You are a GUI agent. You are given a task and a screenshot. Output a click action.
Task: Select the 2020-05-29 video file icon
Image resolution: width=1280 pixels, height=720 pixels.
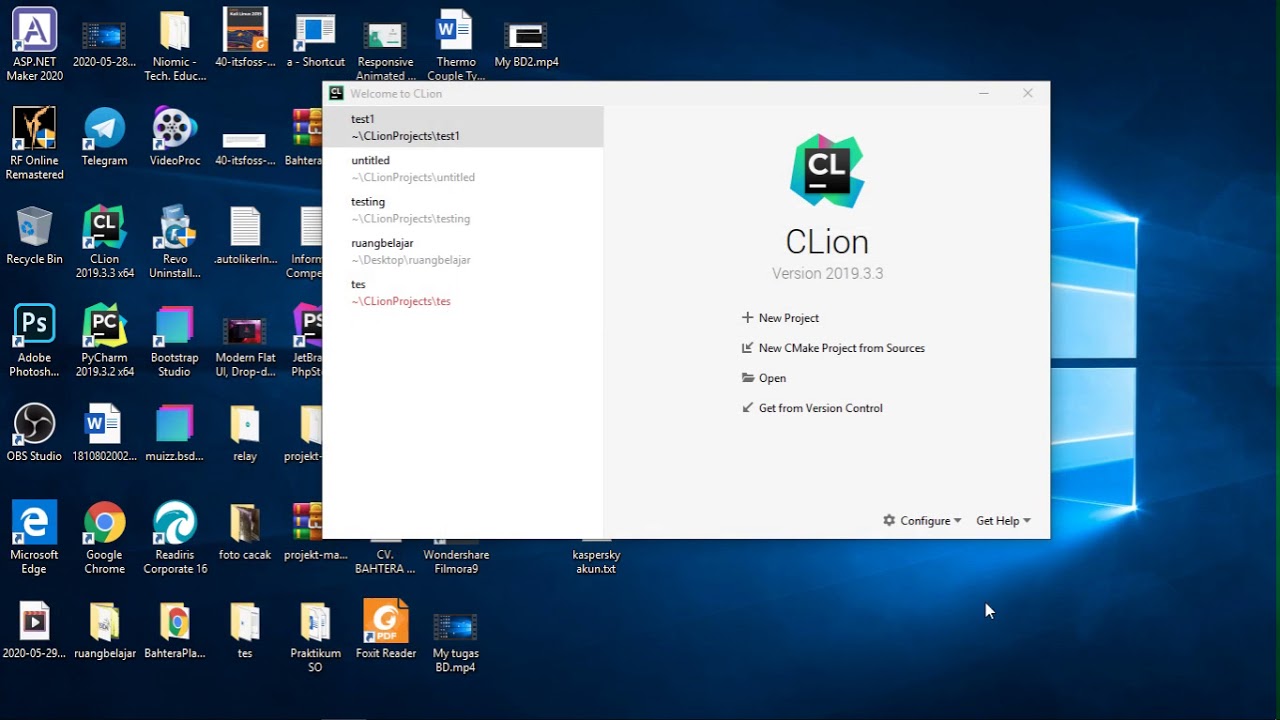tap(34, 630)
